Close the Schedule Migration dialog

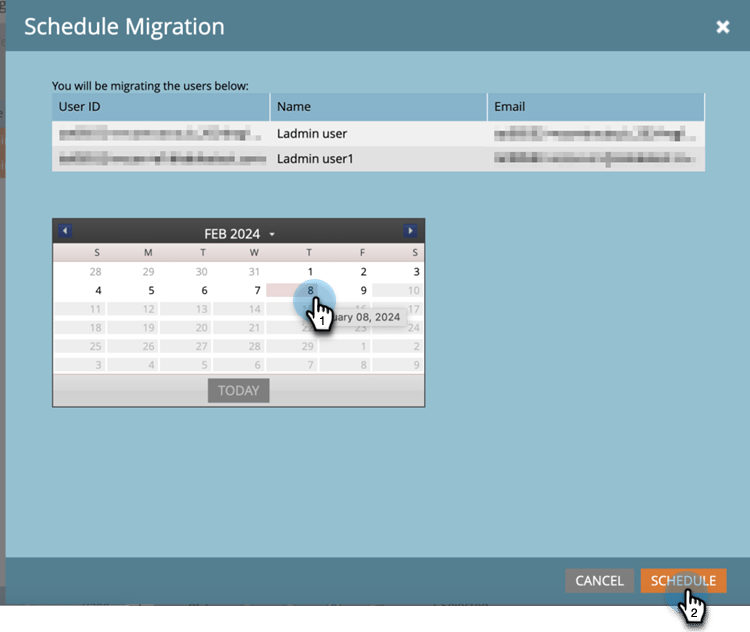pyautogui.click(x=722, y=27)
